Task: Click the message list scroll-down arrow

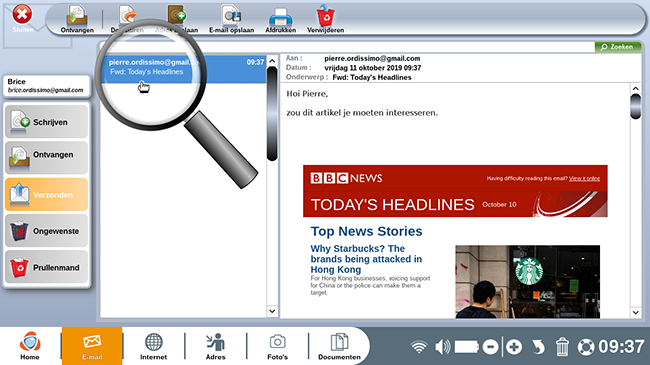Action: [272, 311]
